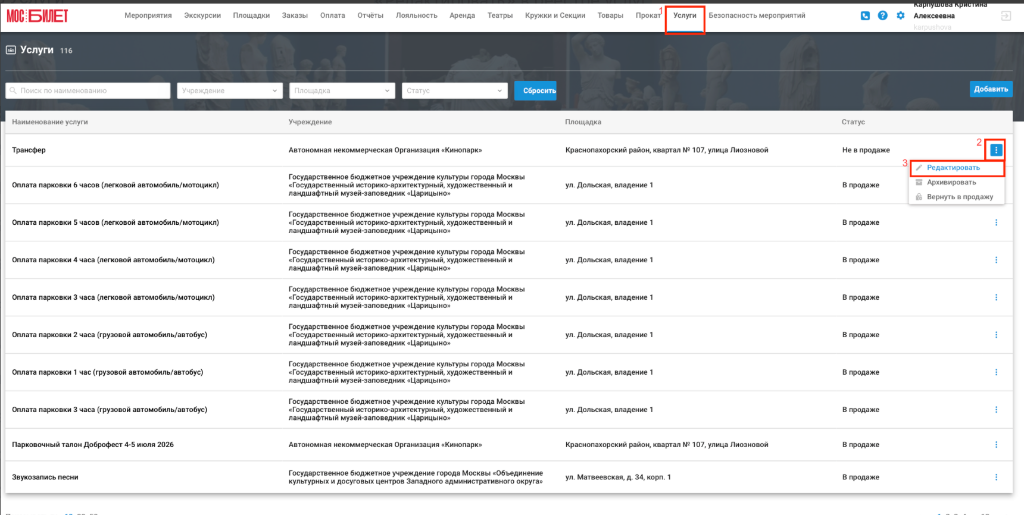Open the settings gear icon
This screenshot has width=1024, height=515.
coord(901,15)
